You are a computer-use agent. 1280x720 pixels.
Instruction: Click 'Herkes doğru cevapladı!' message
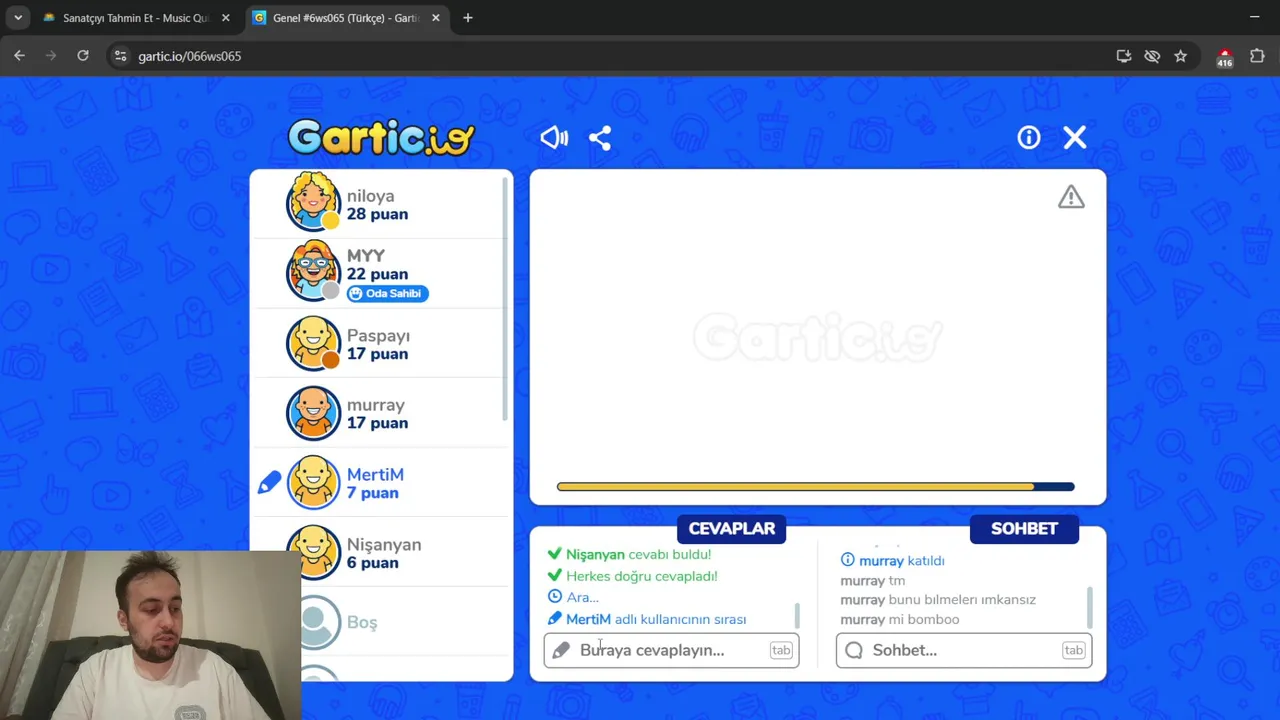[x=642, y=576]
